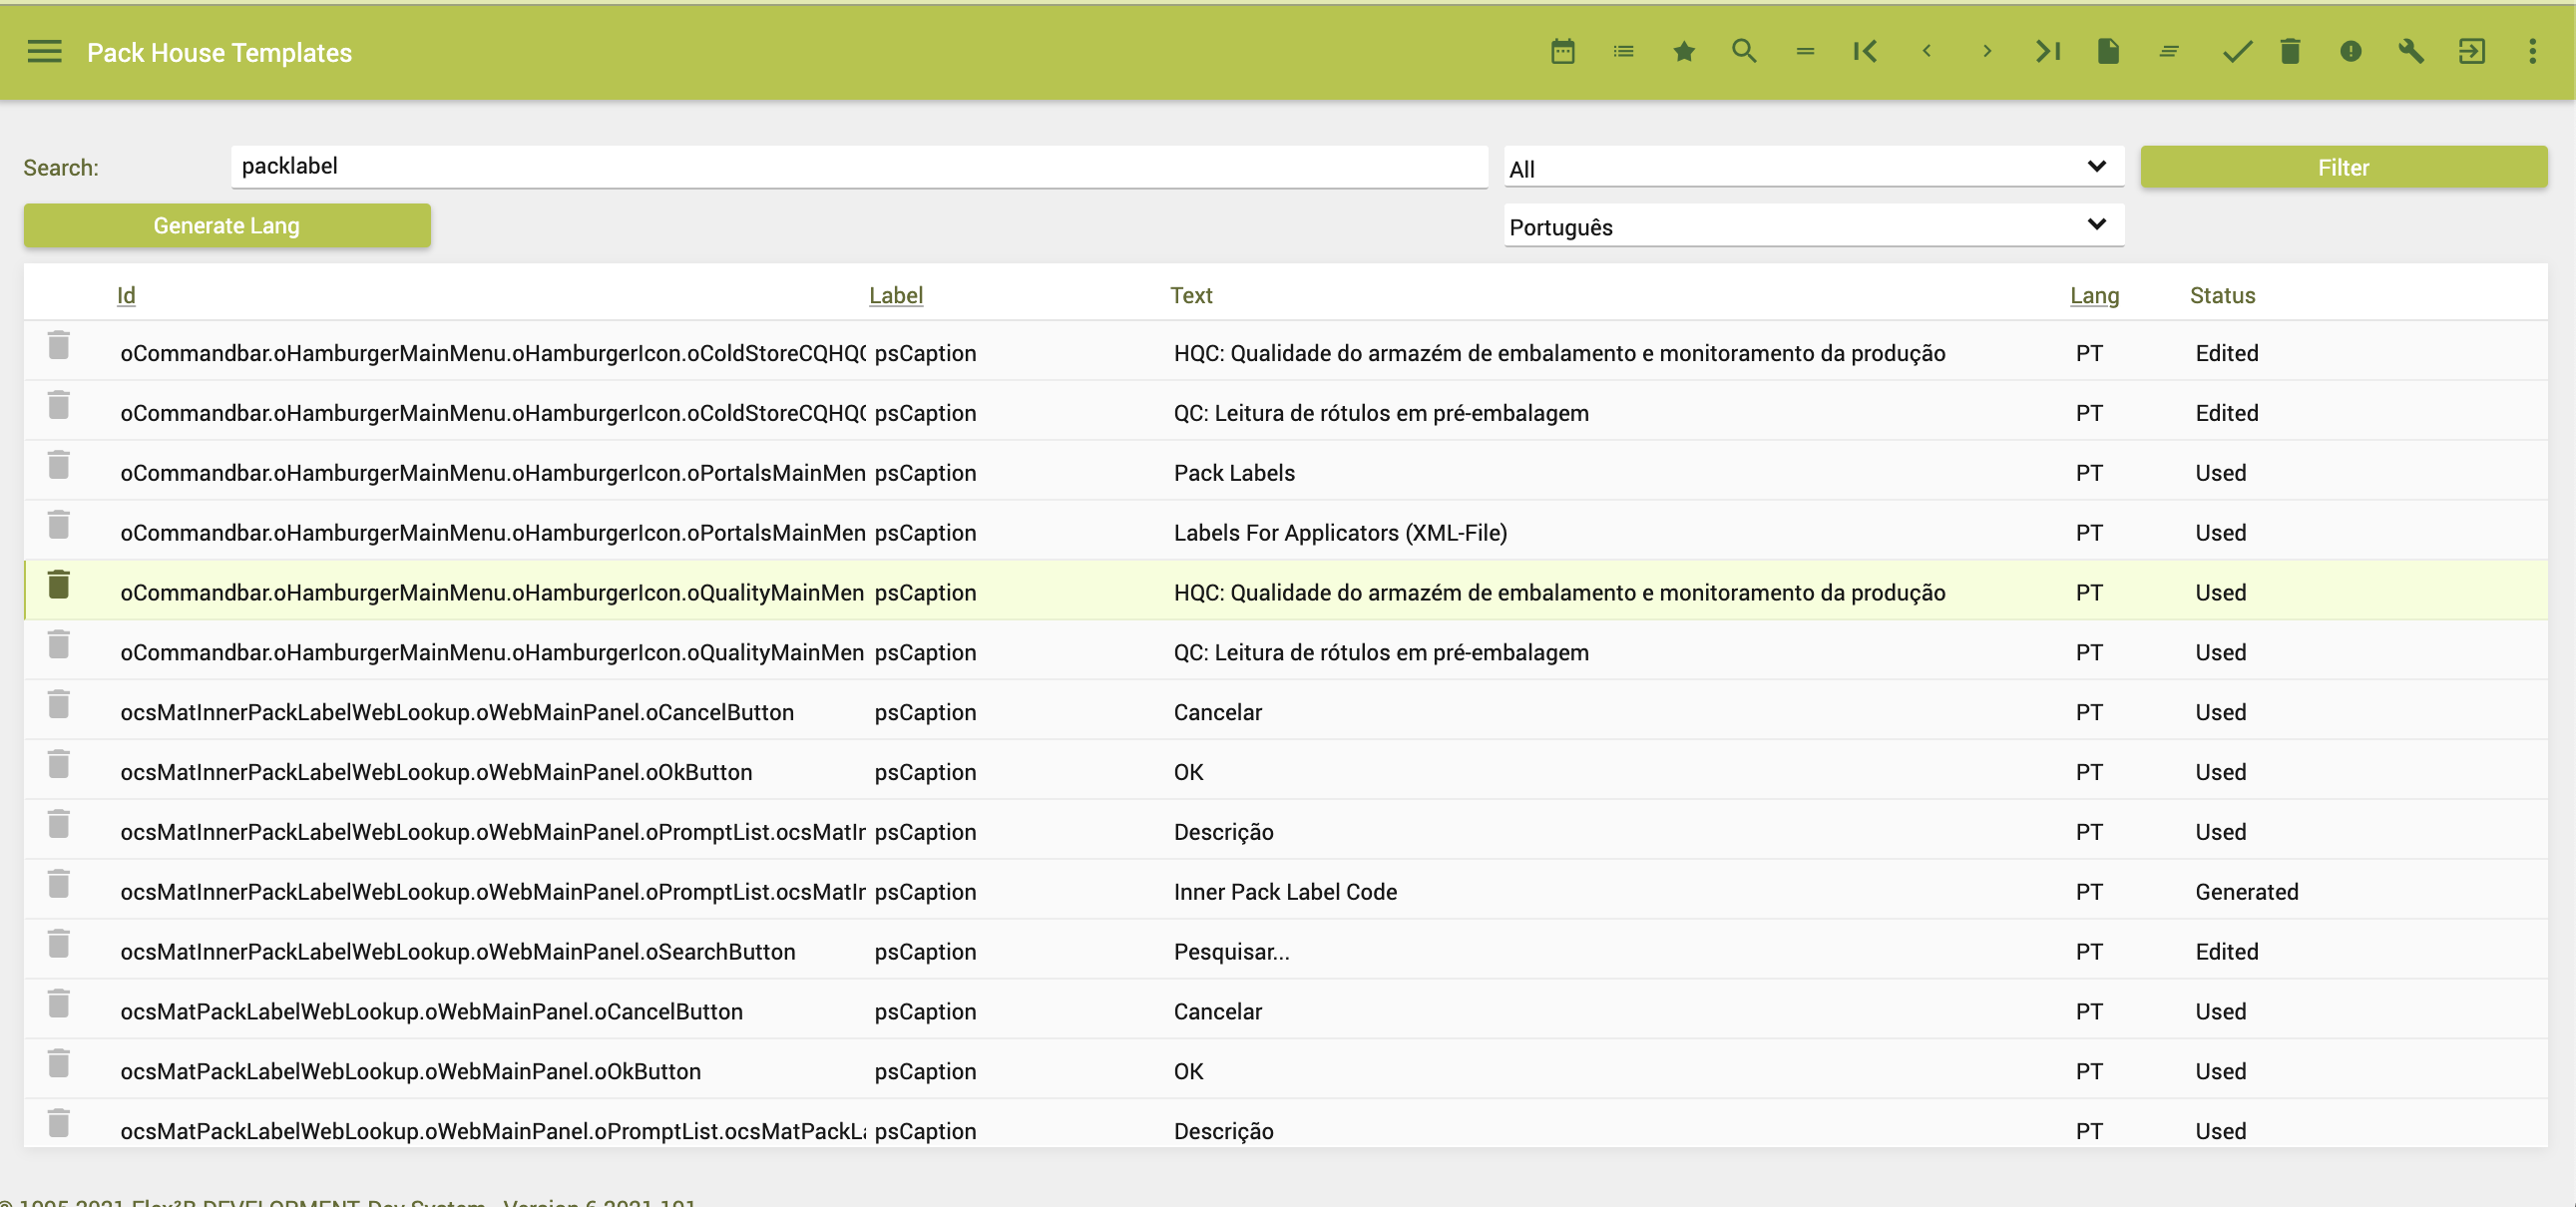Select ocsMatInnerPackLabelWebLookup.oWebMainPanel.oCancelButton id
Viewport: 2576px width, 1207px height.
[x=457, y=712]
